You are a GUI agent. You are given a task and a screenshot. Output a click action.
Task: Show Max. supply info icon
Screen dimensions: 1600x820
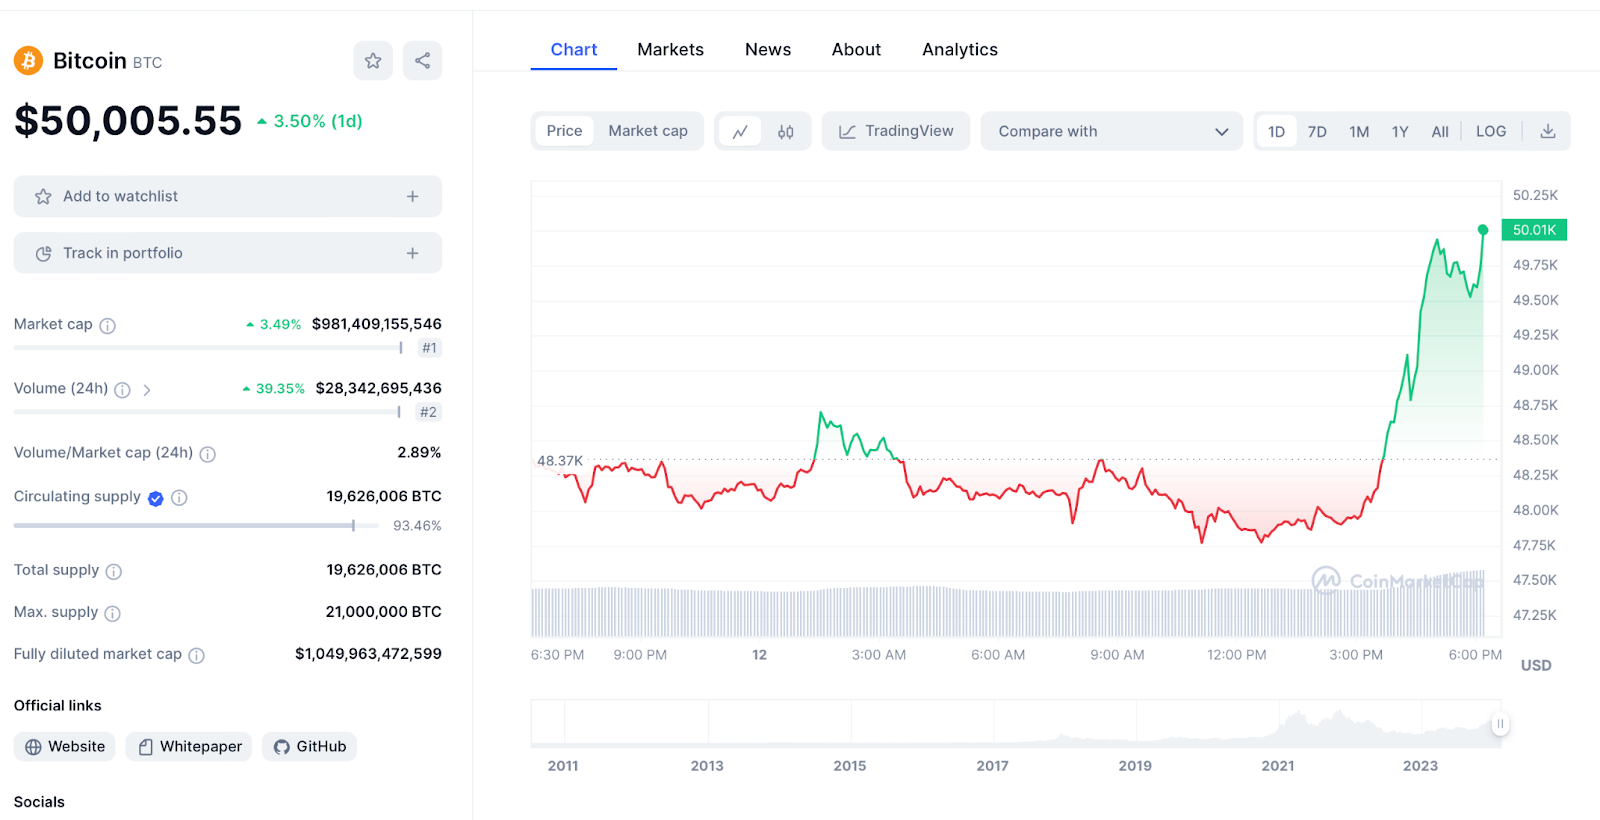[x=113, y=614]
